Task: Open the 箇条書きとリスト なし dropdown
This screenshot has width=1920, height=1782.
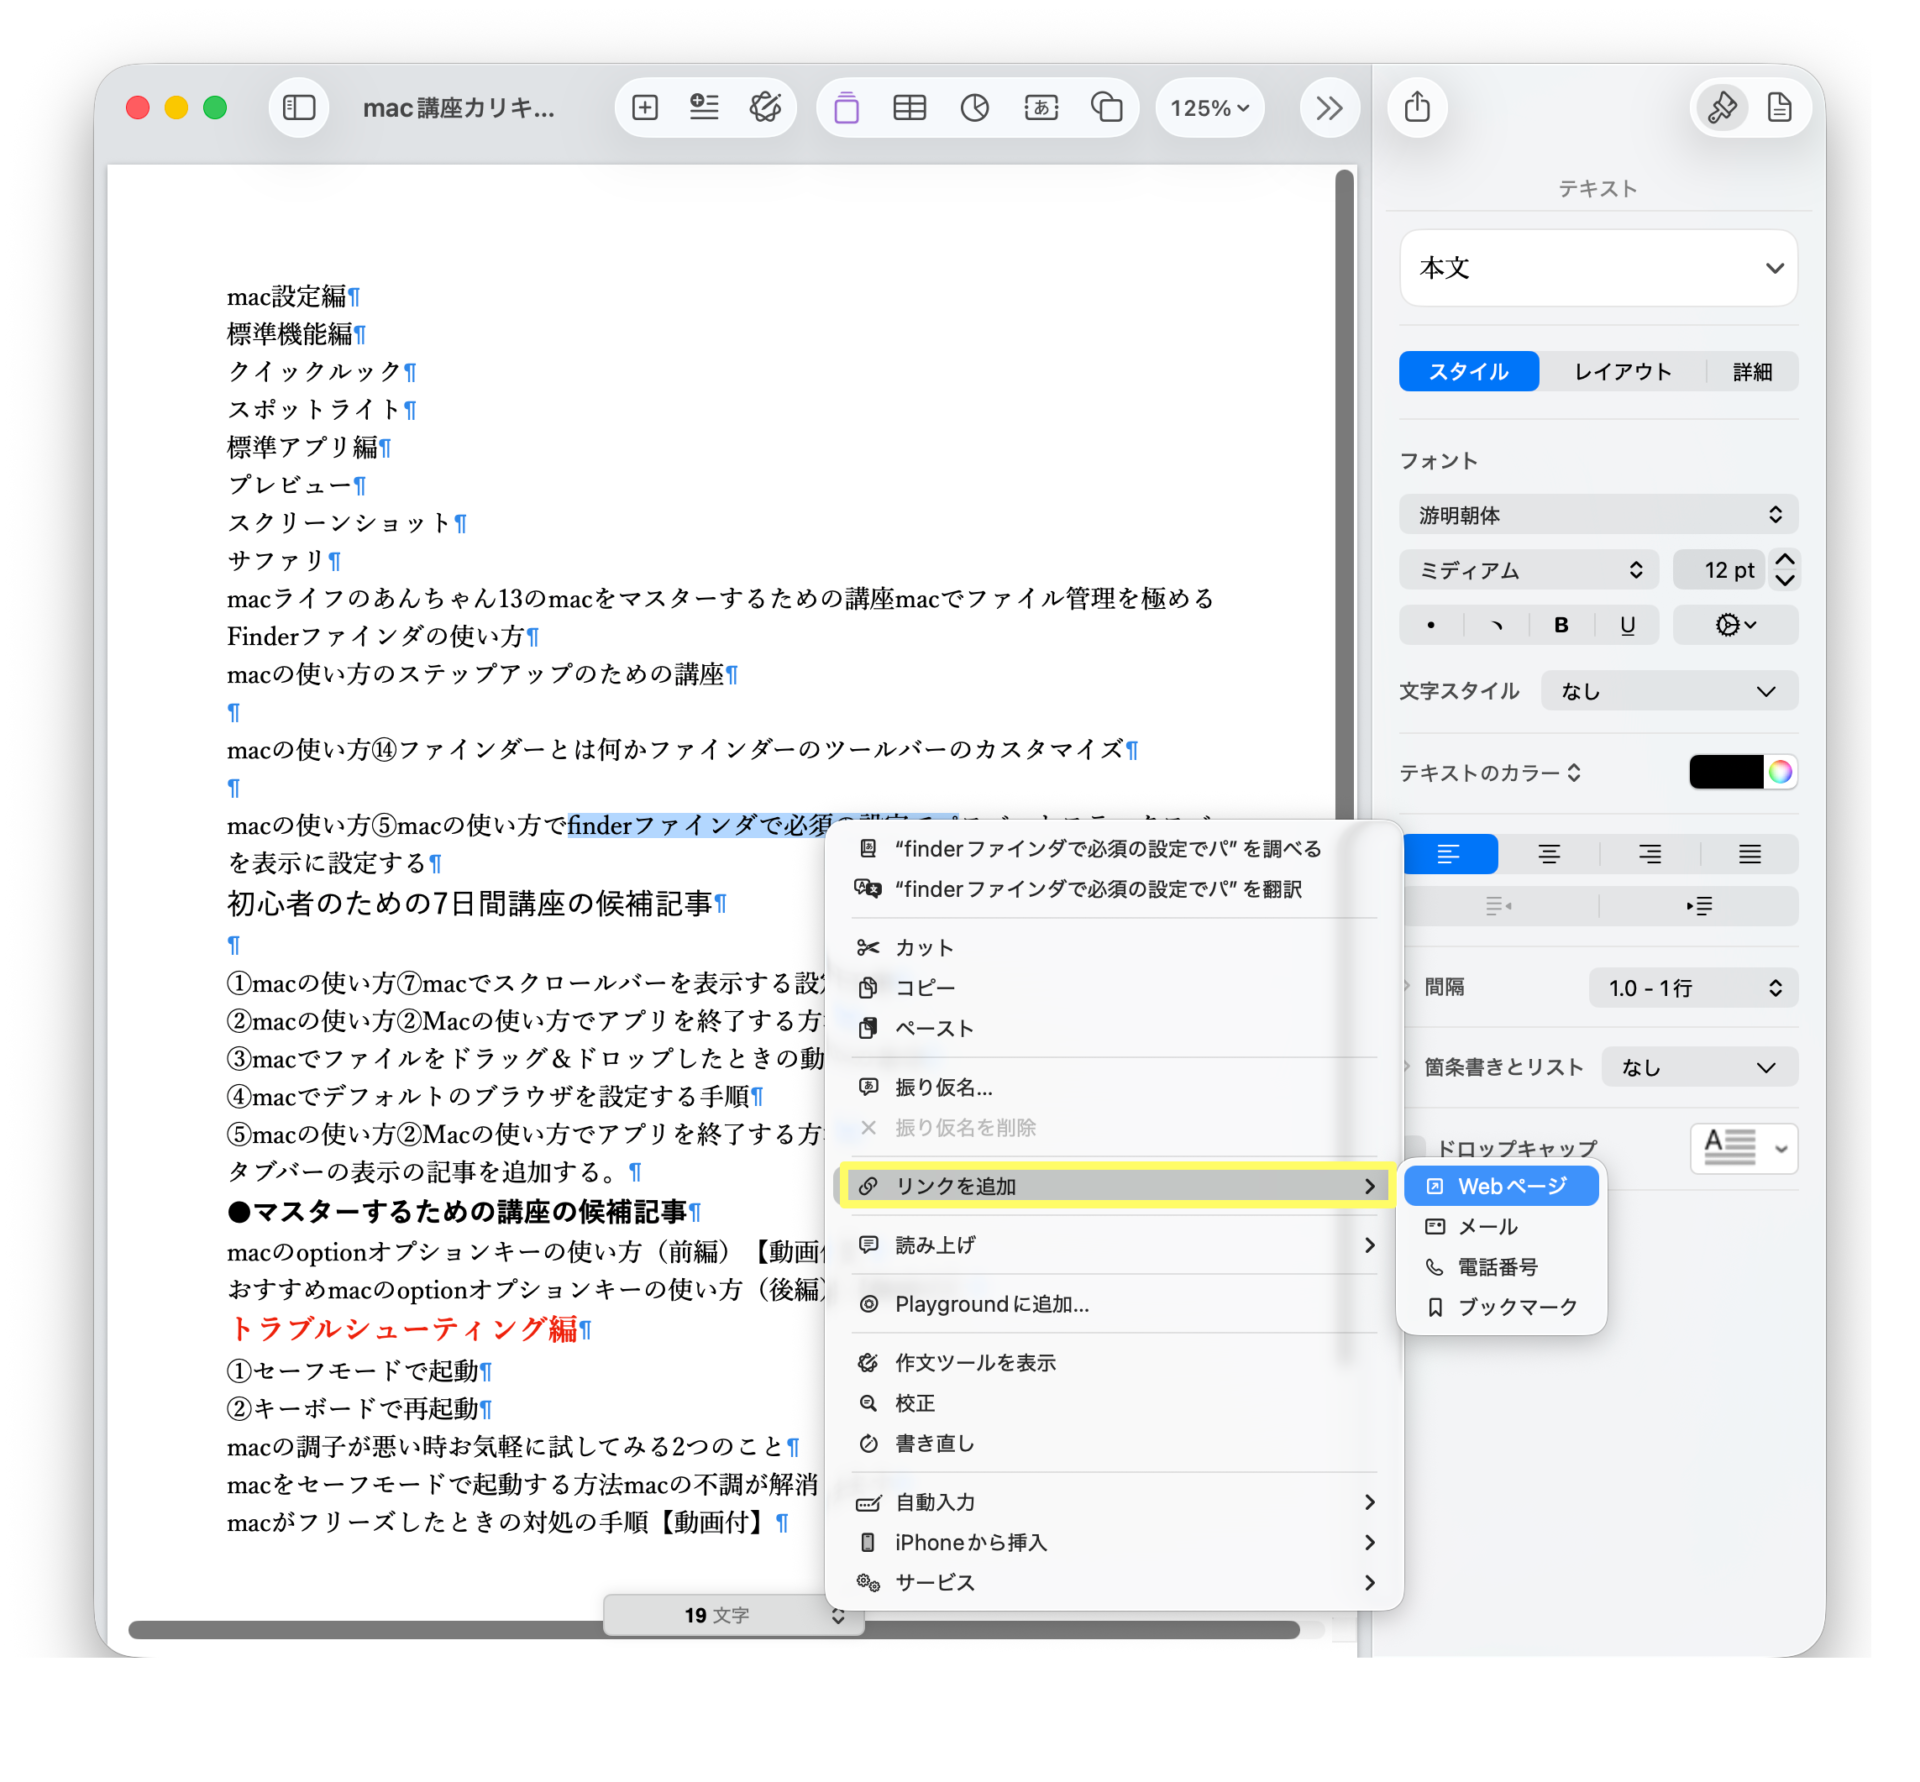Action: (1700, 1067)
